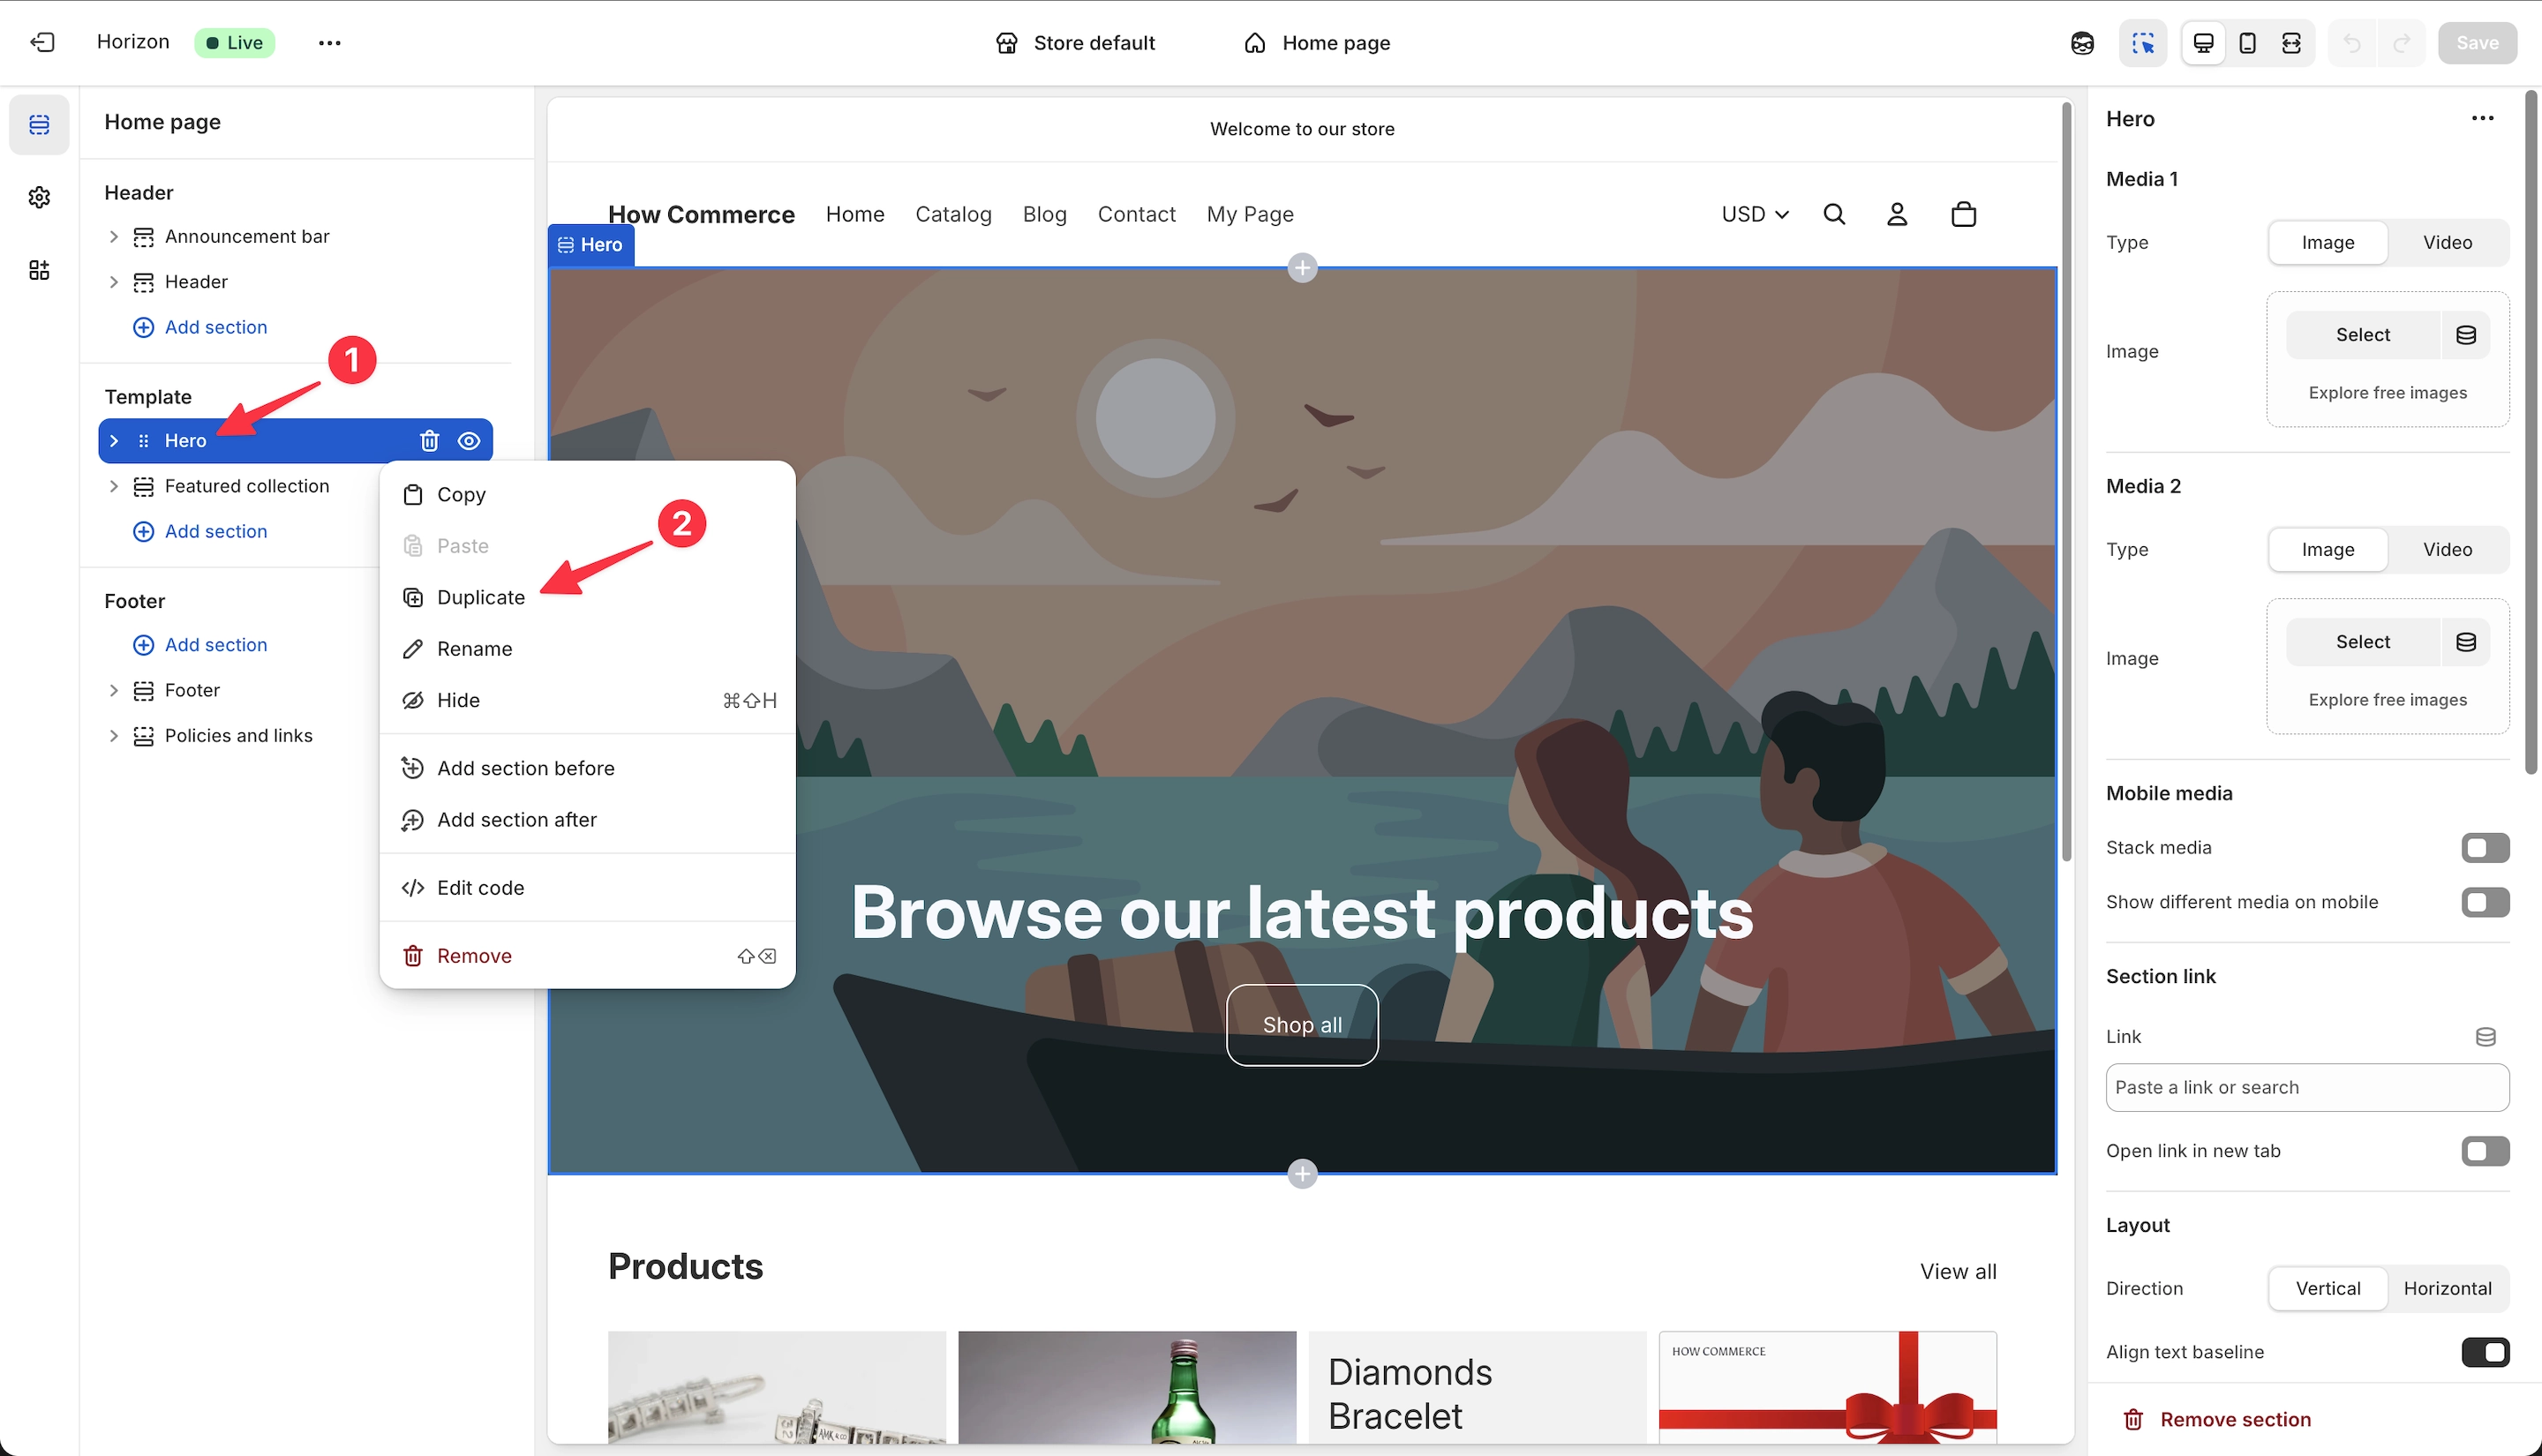Viewport: 2542px width, 1456px height.
Task: Select Edit code menu item
Action: [x=587, y=888]
